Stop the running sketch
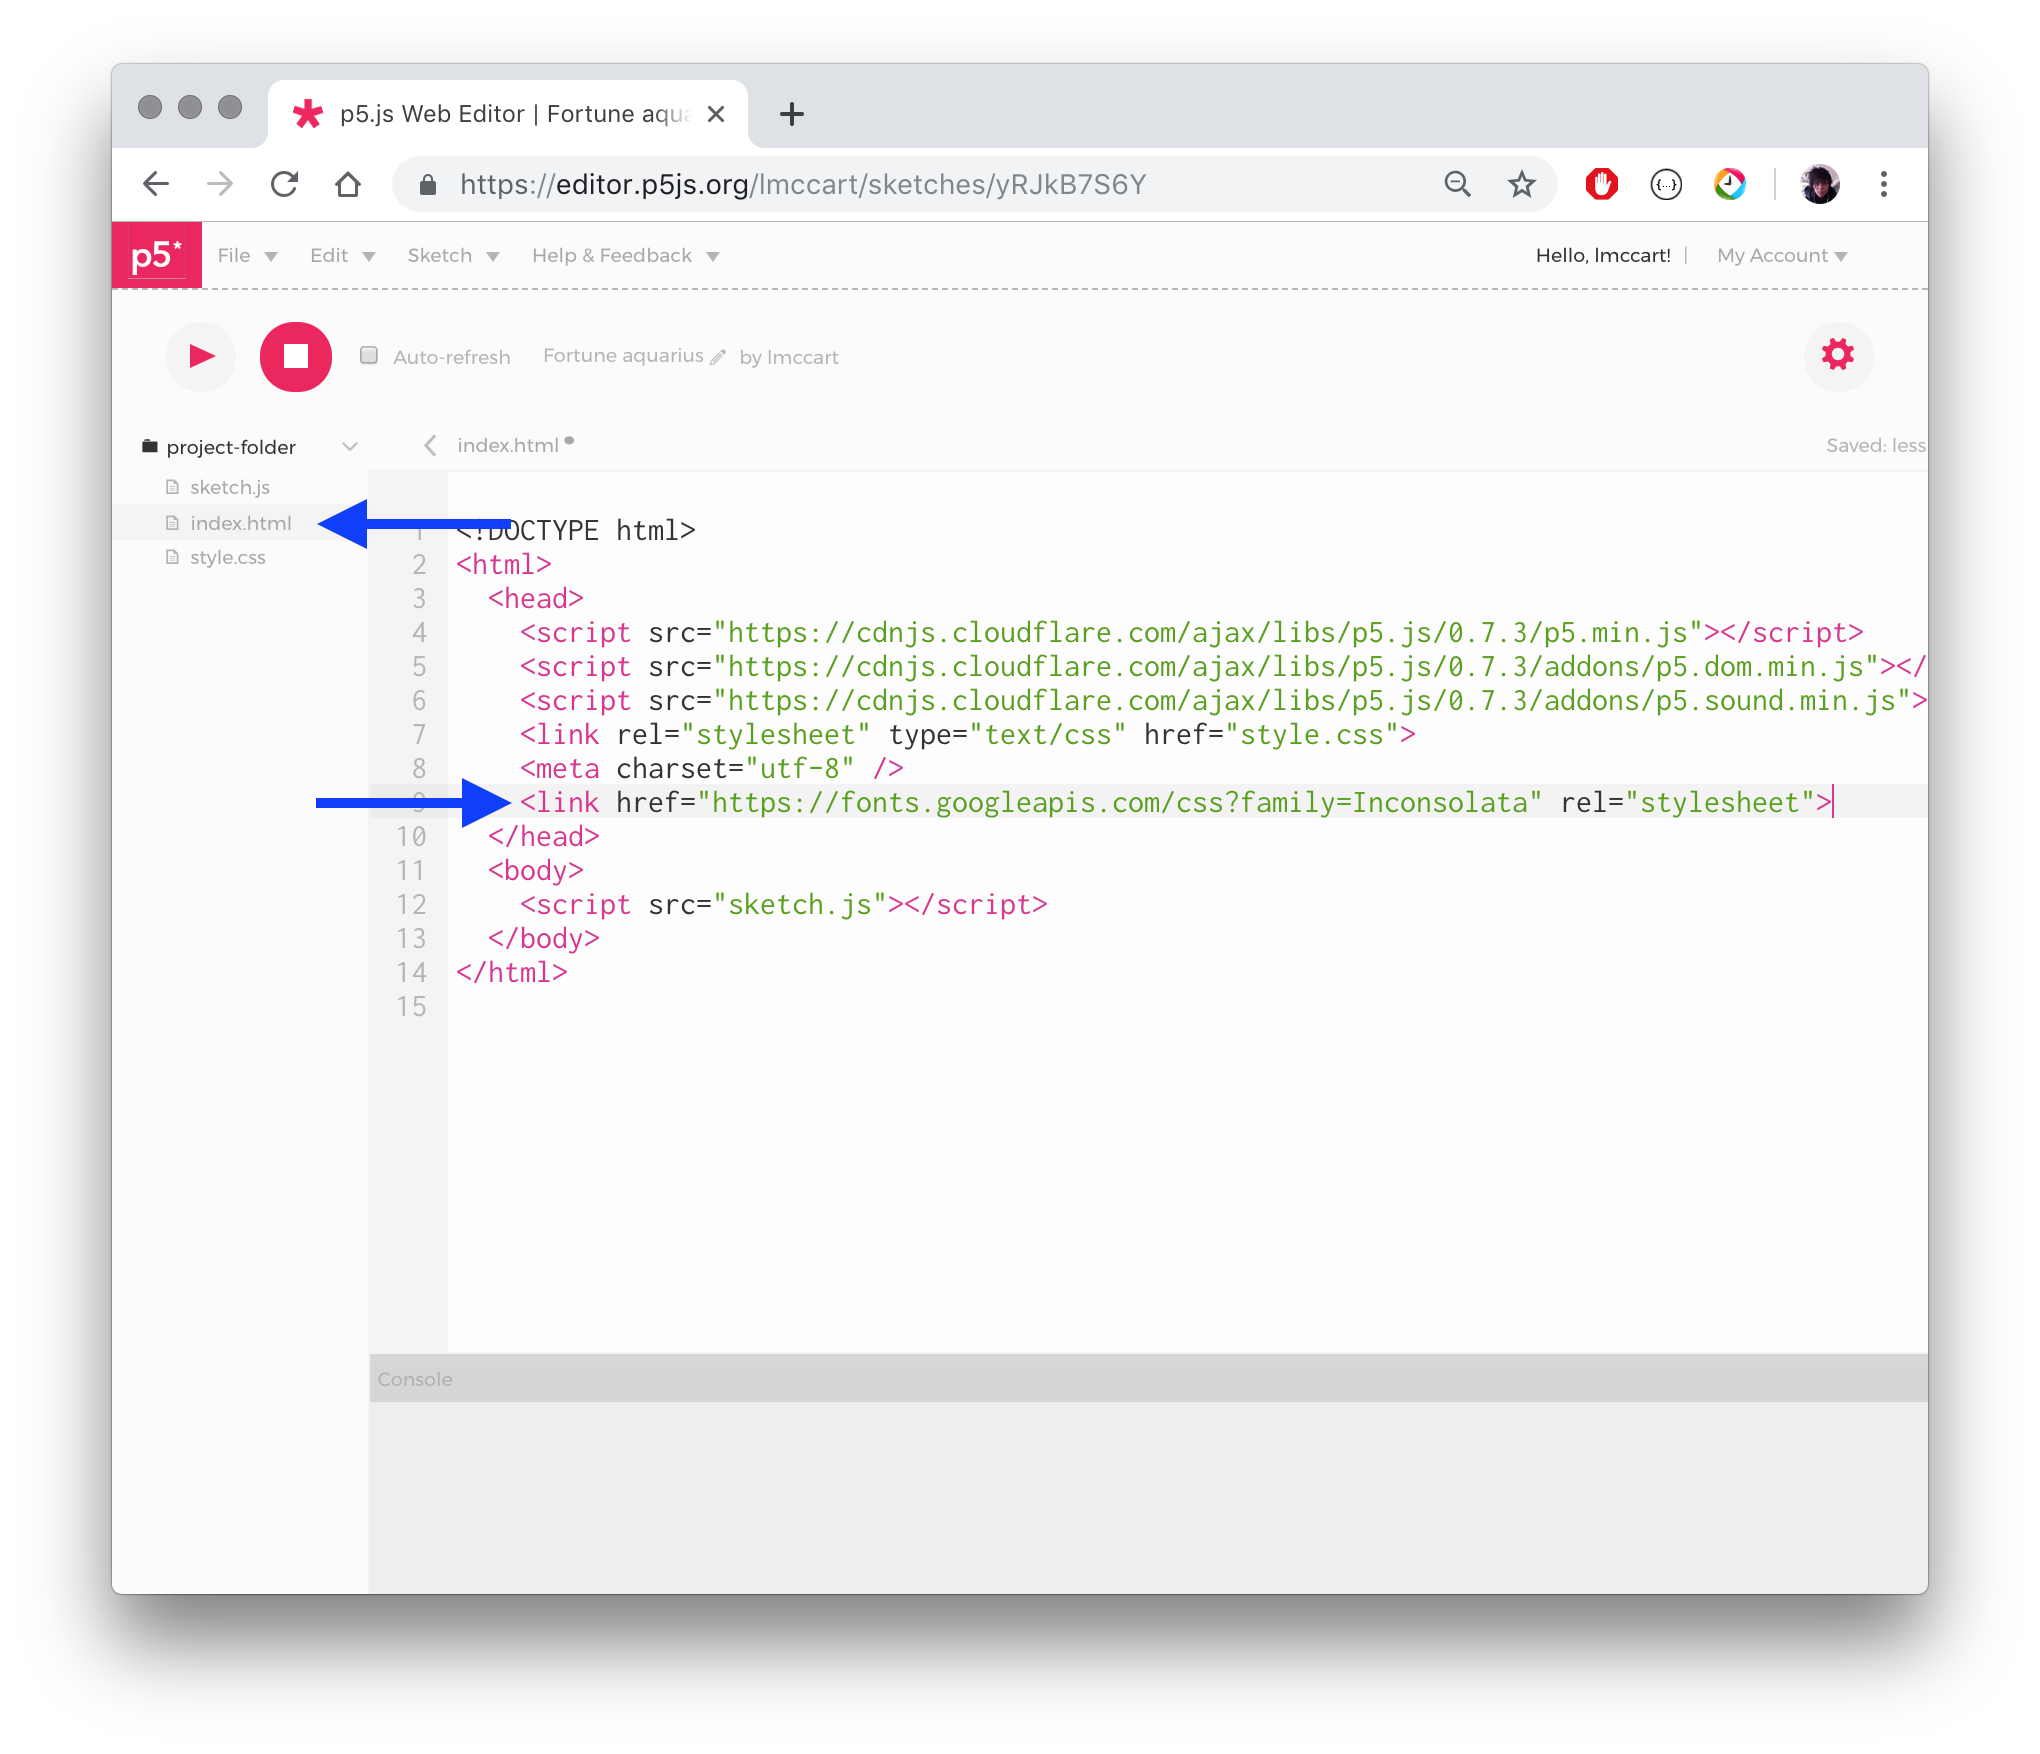2040x1754 pixels. point(295,356)
